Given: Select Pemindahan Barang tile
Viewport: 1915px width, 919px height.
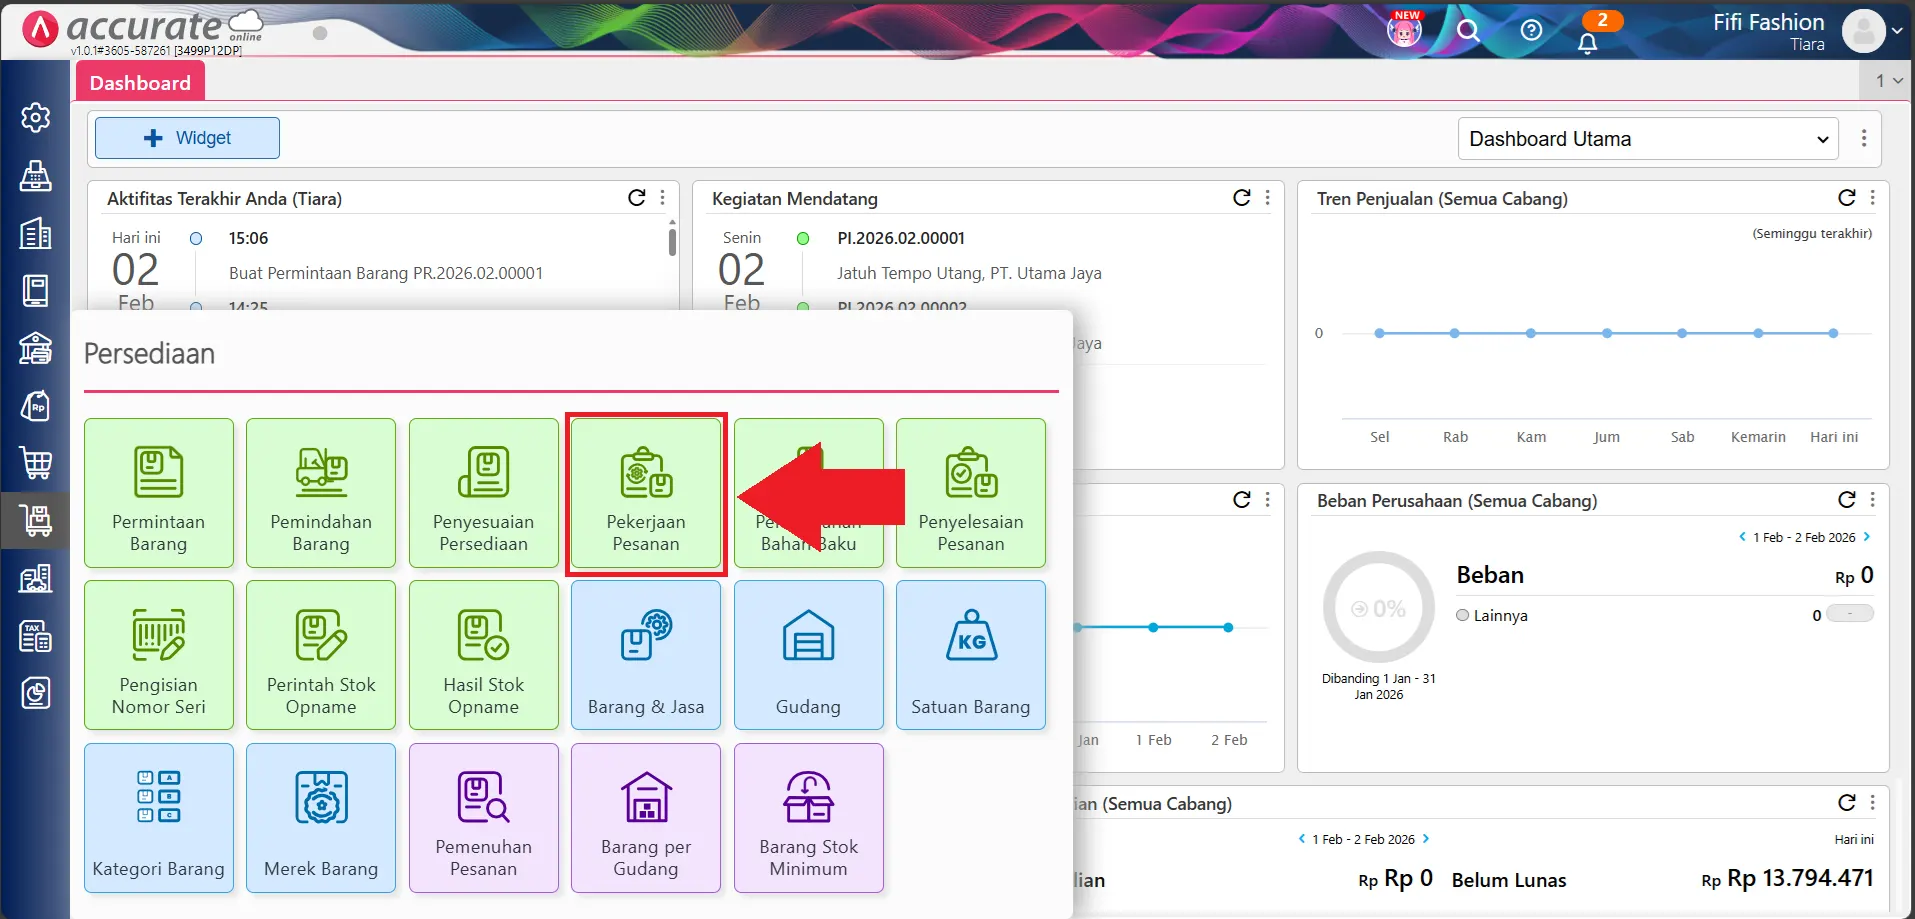Looking at the screenshot, I should [x=321, y=494].
